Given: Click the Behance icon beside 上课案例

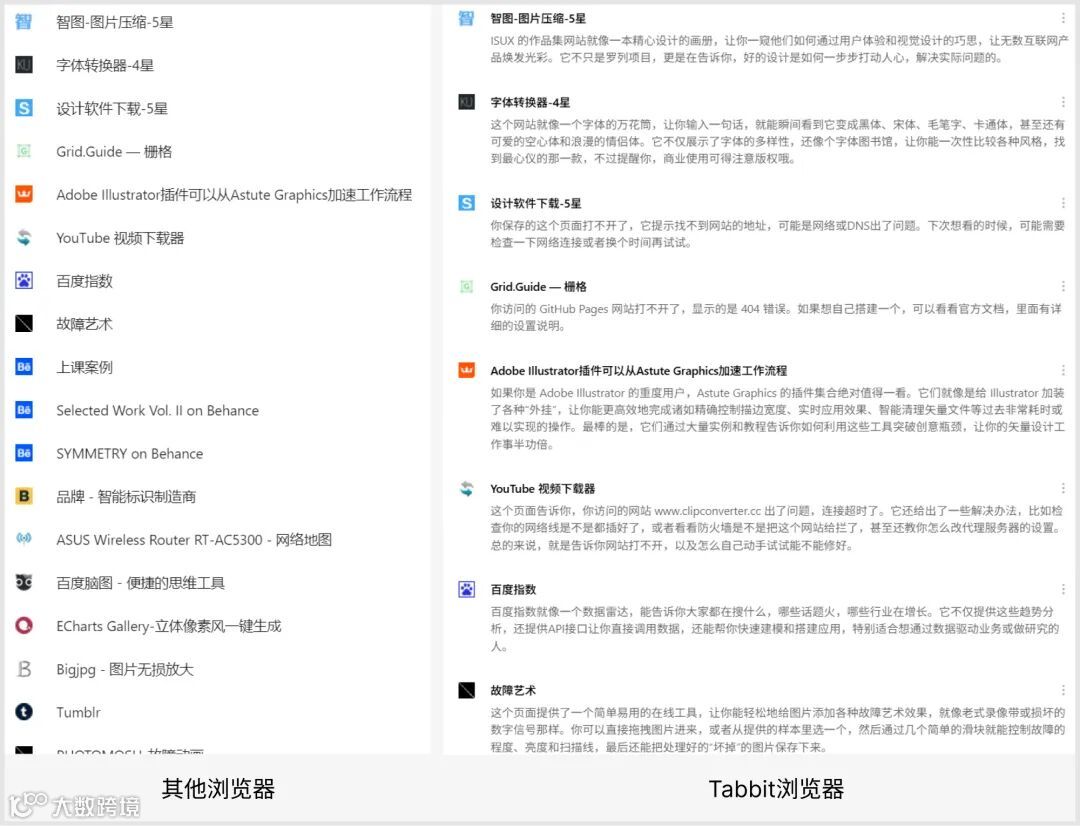Looking at the screenshot, I should tap(23, 367).
